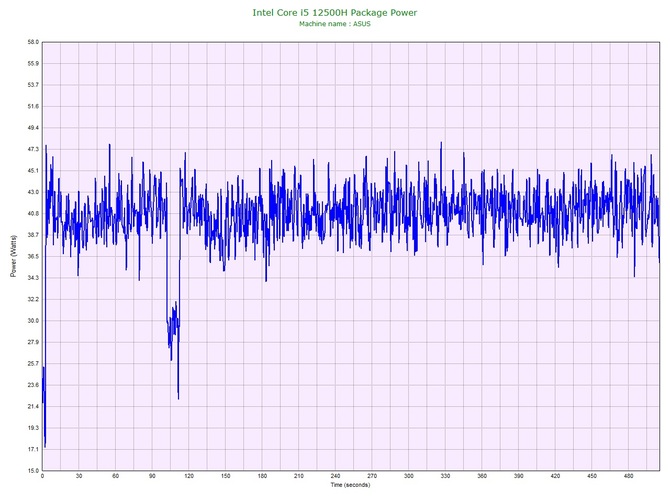The image size is (670, 502).
Task: Click the 480 seconds time axis tick
Action: pos(629,476)
